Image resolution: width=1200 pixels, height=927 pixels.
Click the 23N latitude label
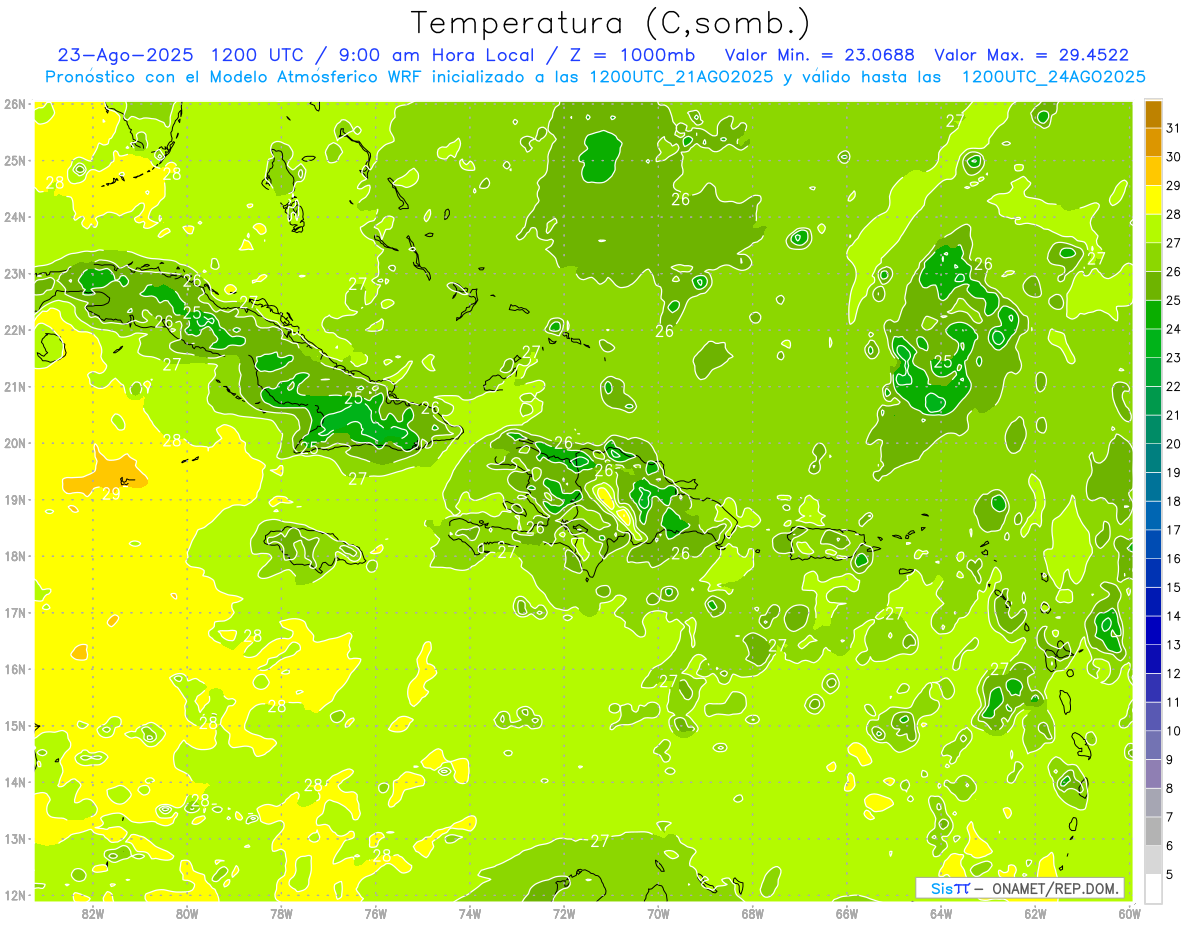14,274
